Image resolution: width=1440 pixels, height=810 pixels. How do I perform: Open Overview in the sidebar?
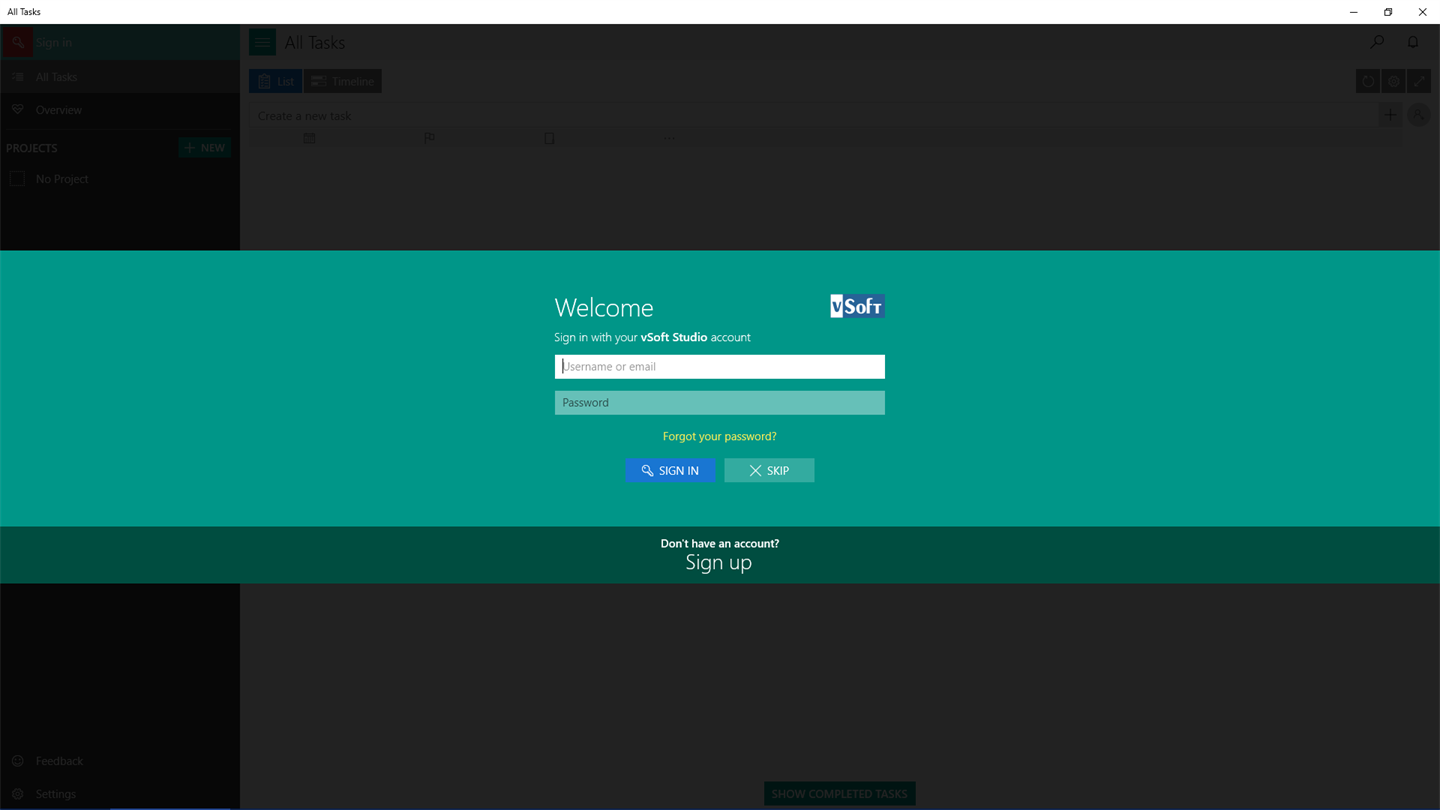[120, 110]
